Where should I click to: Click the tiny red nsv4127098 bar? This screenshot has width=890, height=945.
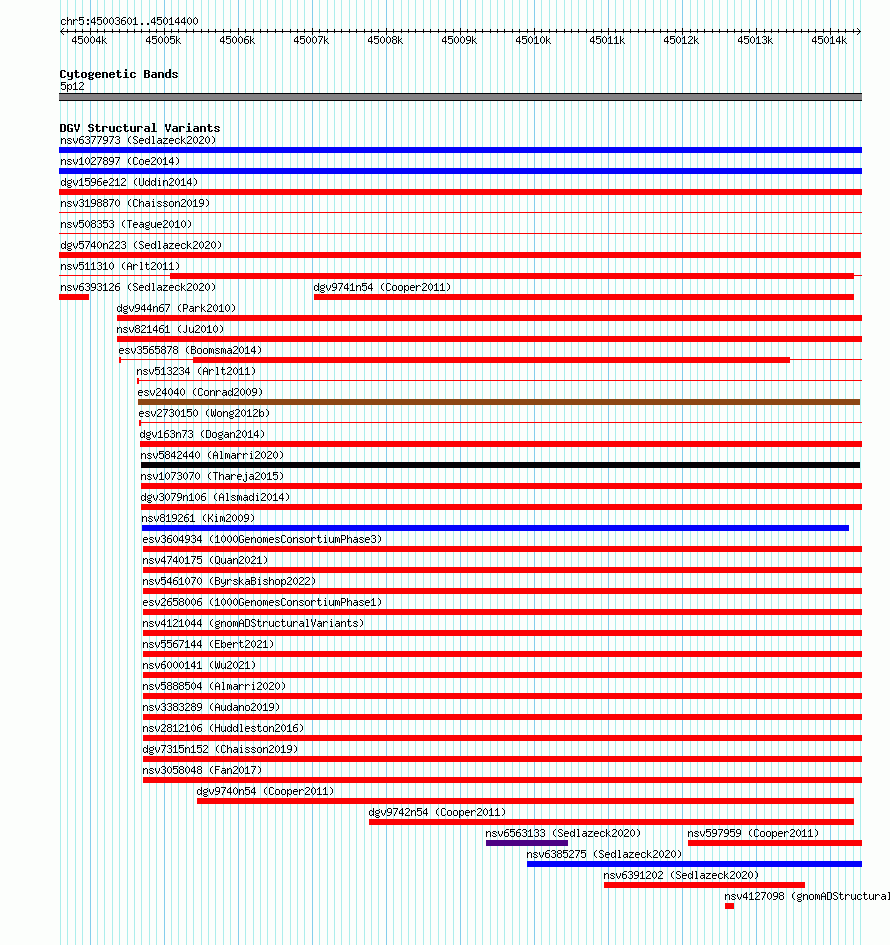pos(729,906)
